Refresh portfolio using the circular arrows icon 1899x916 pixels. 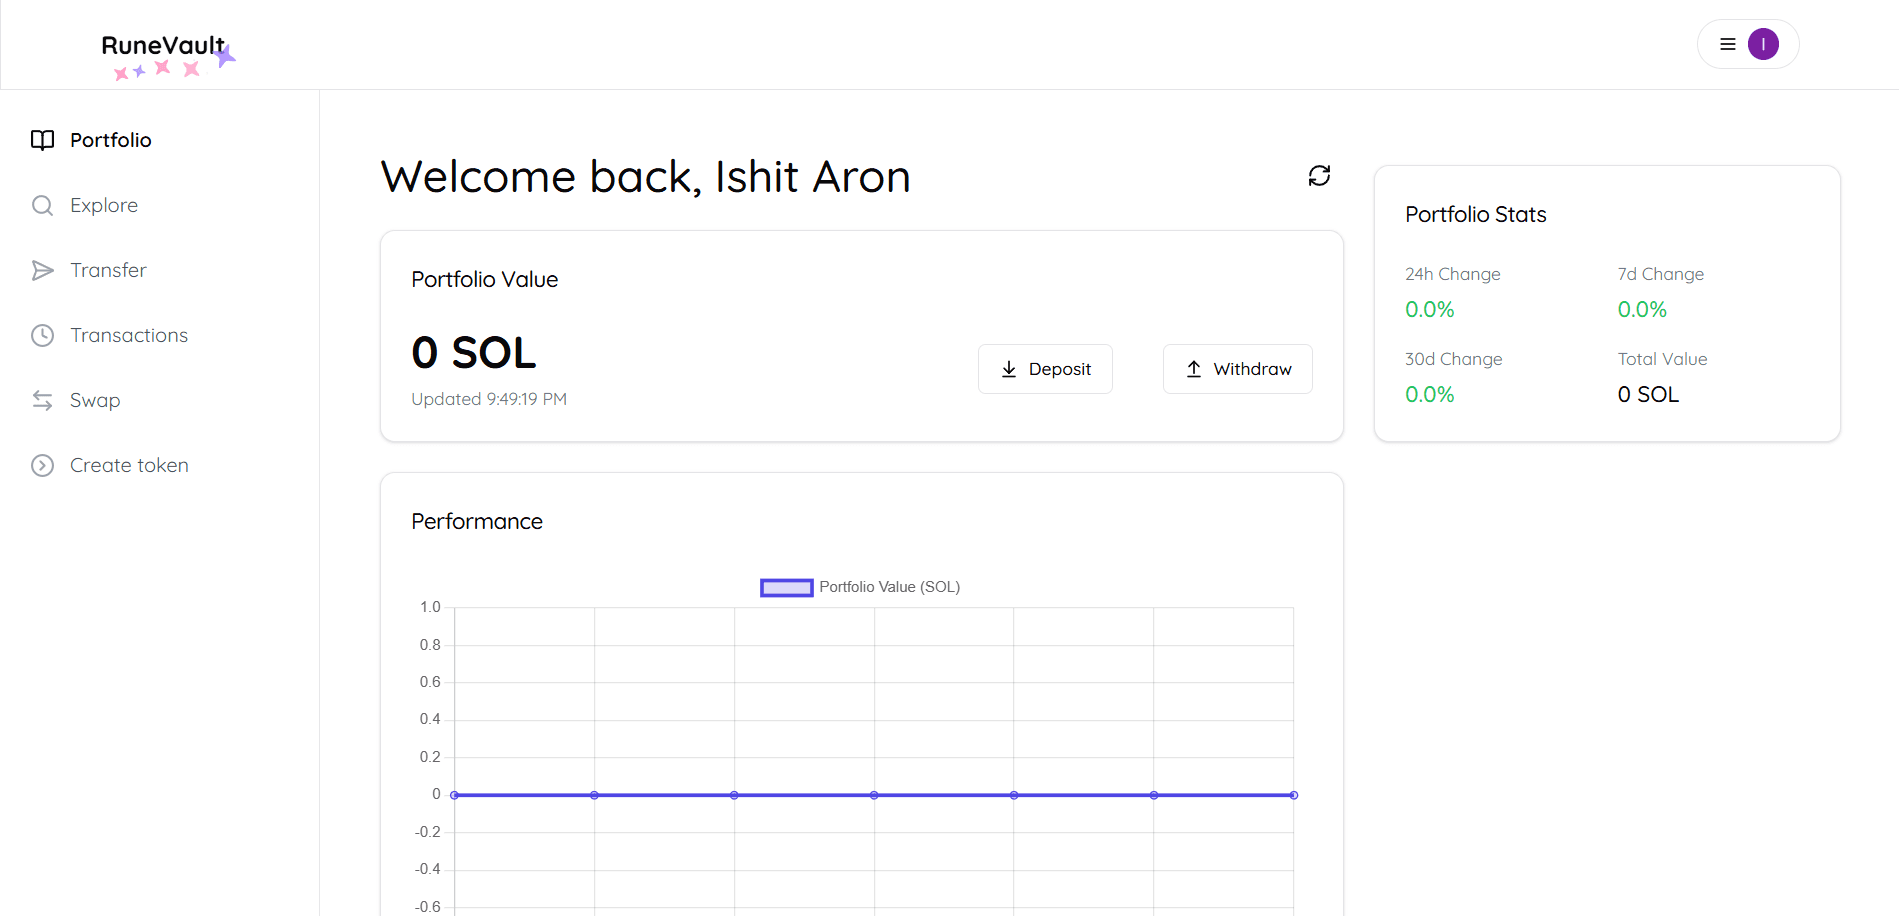click(x=1319, y=176)
